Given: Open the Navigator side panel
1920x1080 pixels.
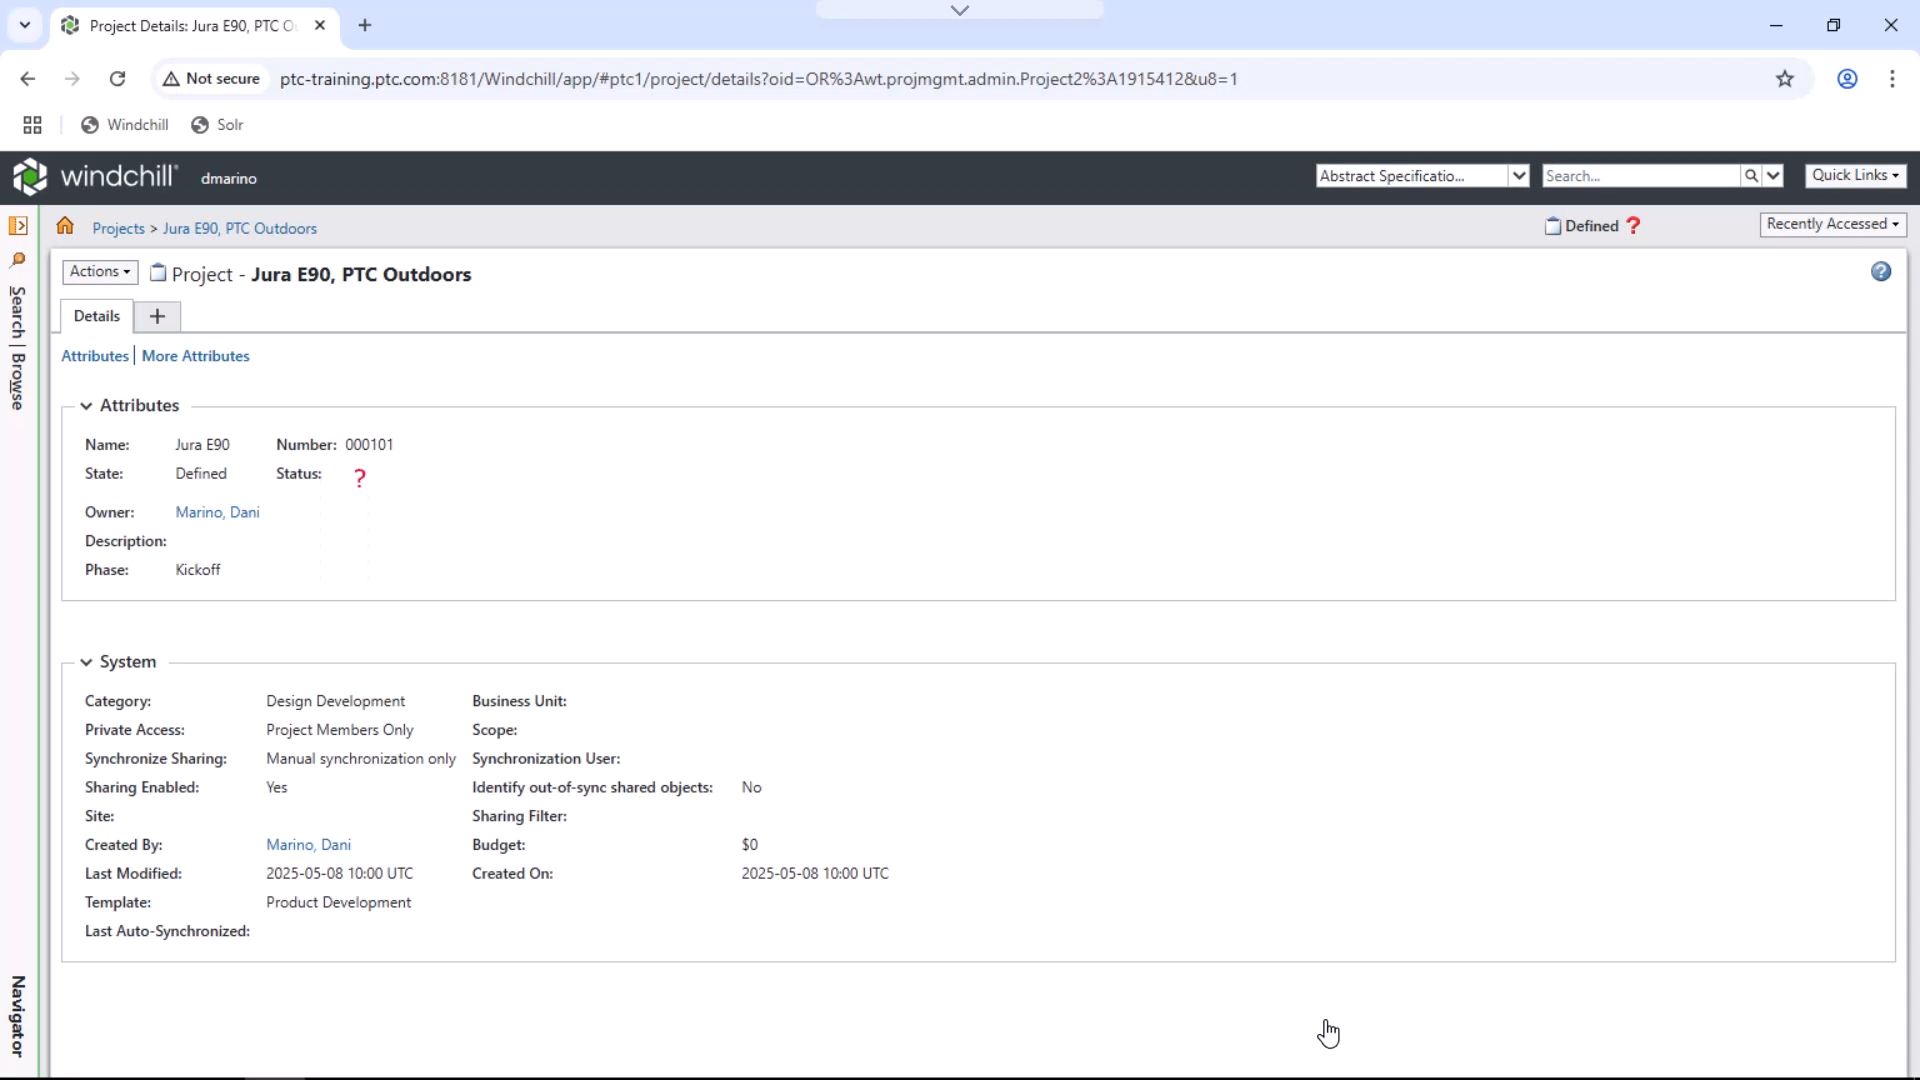Looking at the screenshot, I should click(x=18, y=1016).
